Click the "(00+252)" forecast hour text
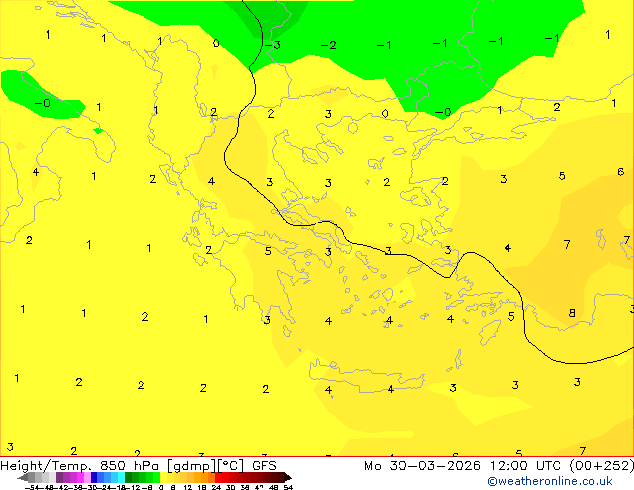The image size is (634, 490). (x=601, y=466)
